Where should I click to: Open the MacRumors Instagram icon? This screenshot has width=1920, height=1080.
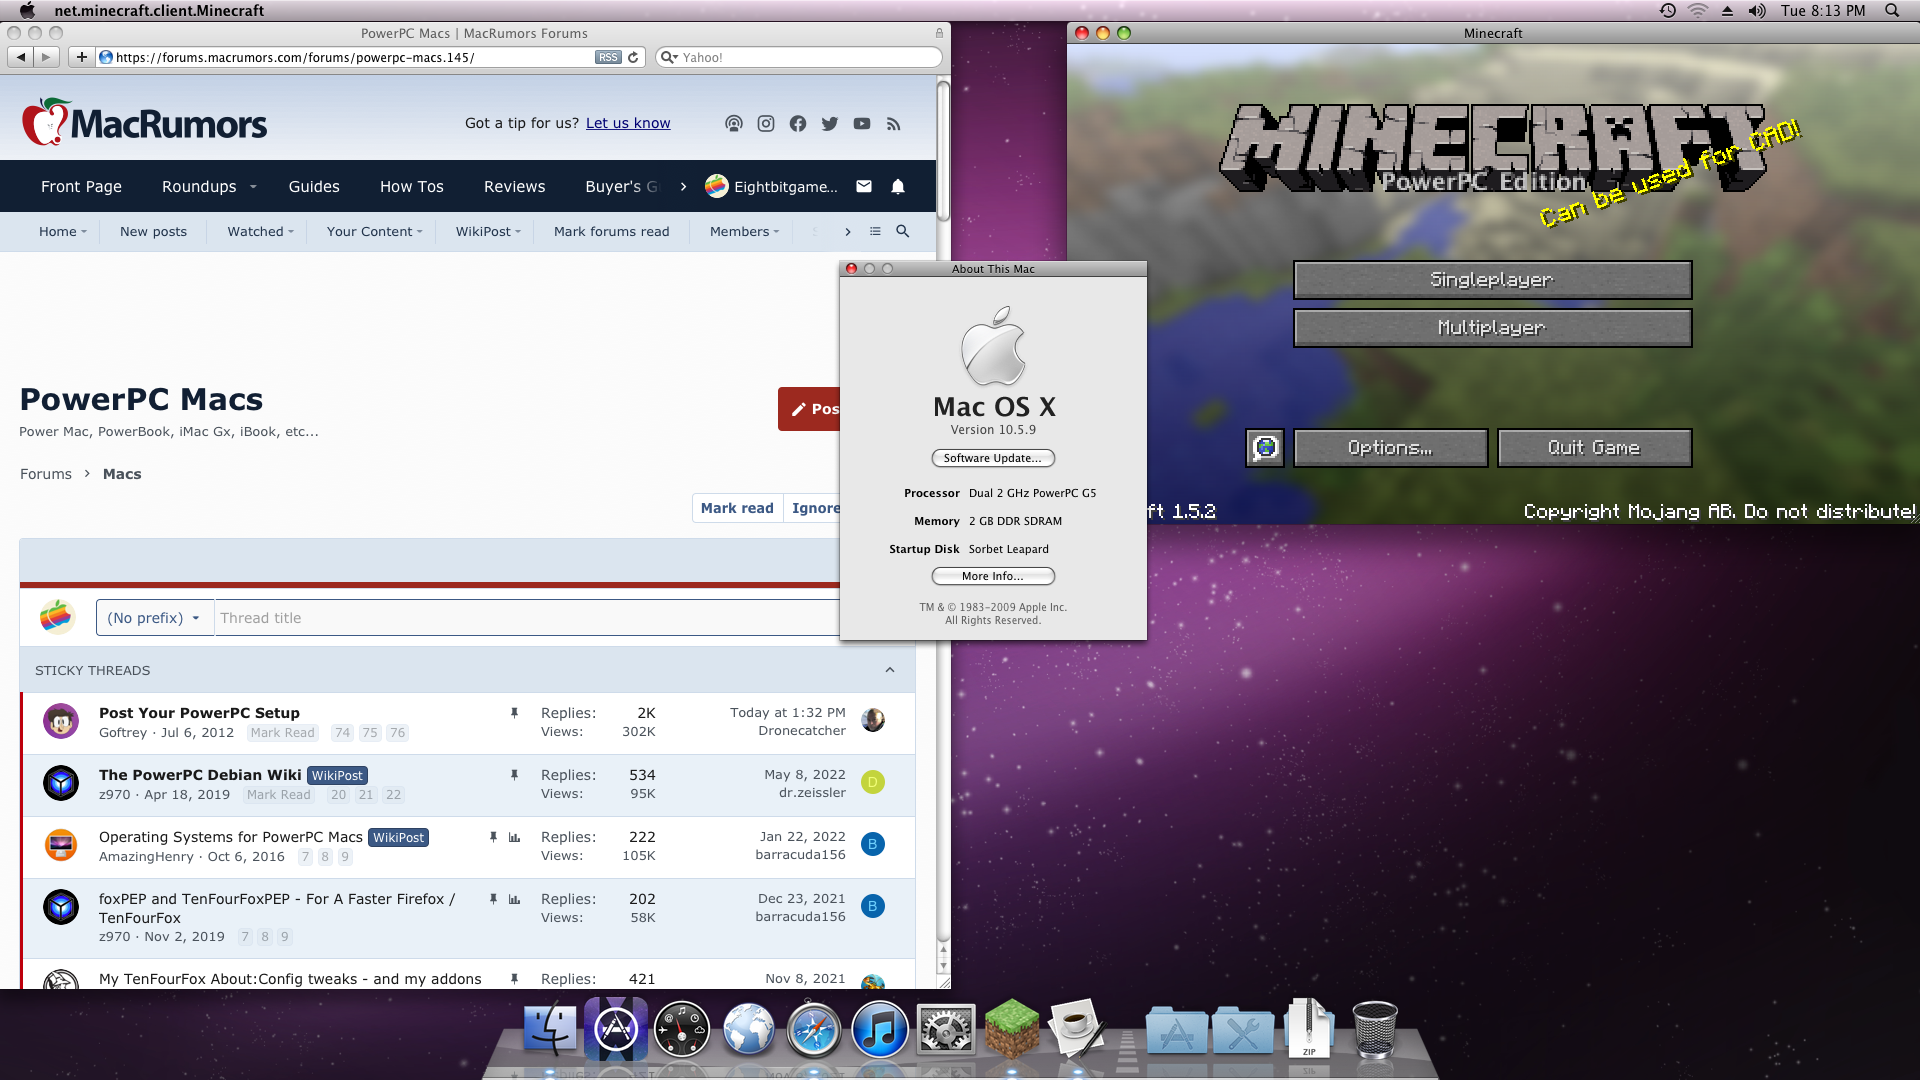[766, 124]
